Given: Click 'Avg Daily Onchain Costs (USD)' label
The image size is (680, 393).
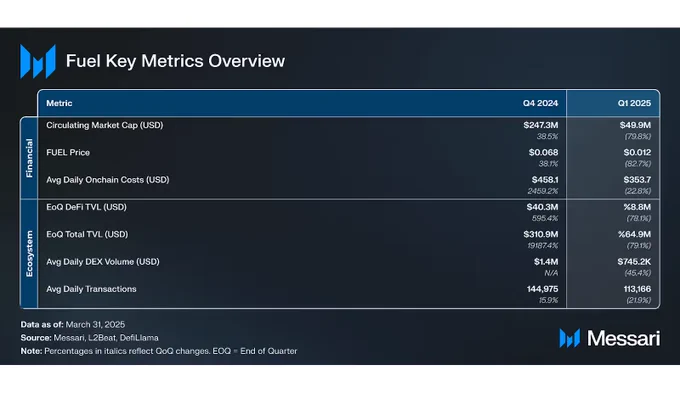Looking at the screenshot, I should [108, 180].
